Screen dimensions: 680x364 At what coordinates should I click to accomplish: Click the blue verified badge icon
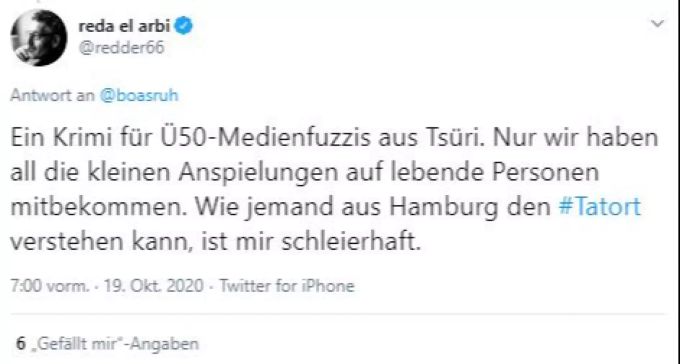pos(183,26)
